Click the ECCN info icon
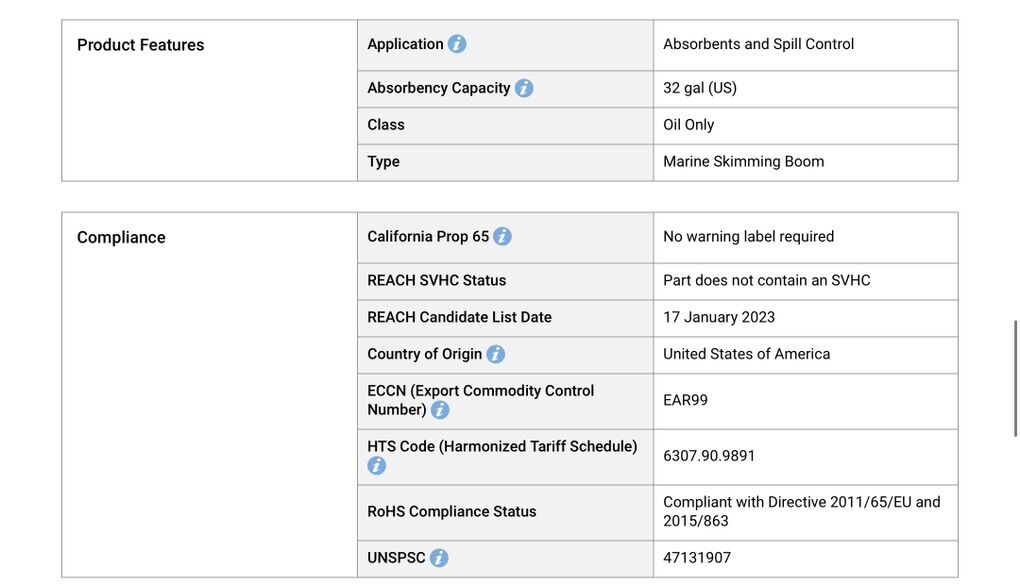1020x584 pixels. pos(440,410)
